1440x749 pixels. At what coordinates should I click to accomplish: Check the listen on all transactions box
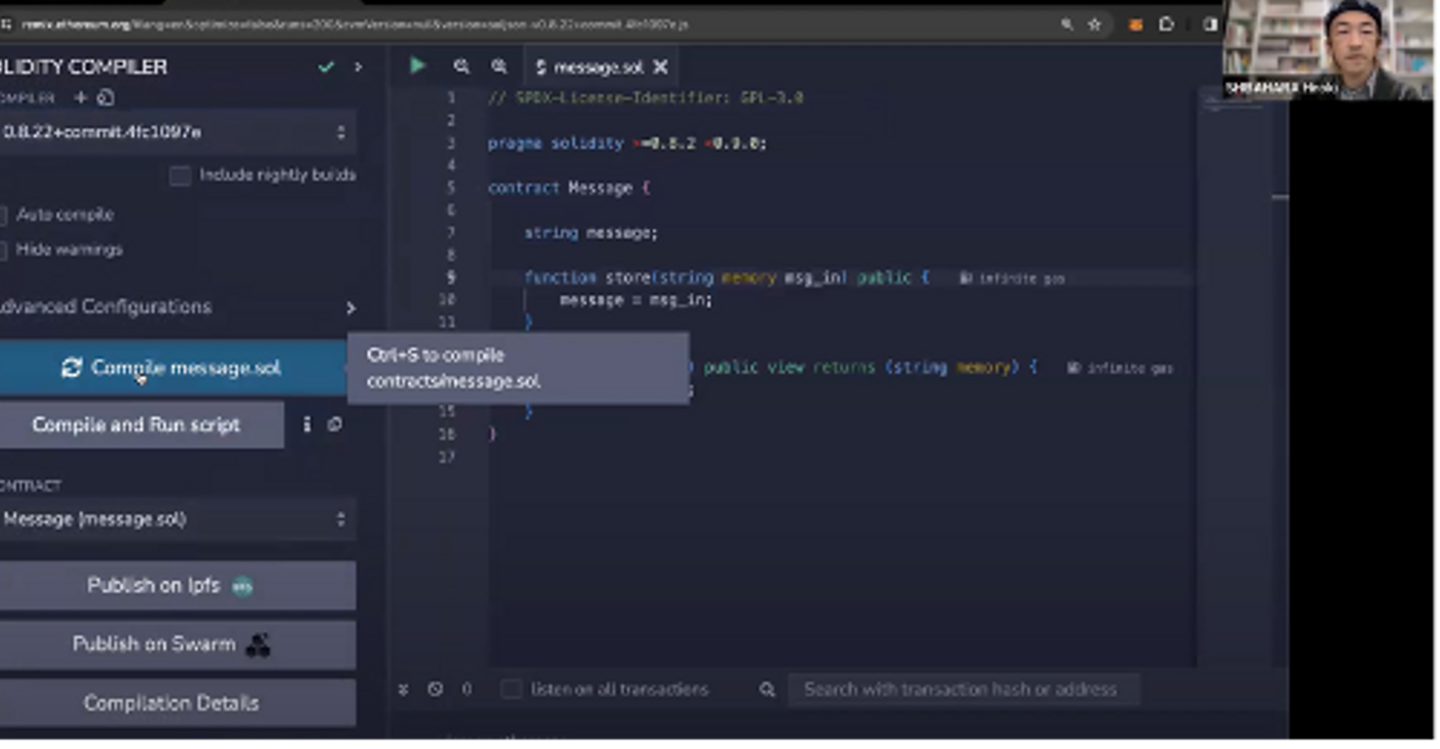(x=511, y=689)
